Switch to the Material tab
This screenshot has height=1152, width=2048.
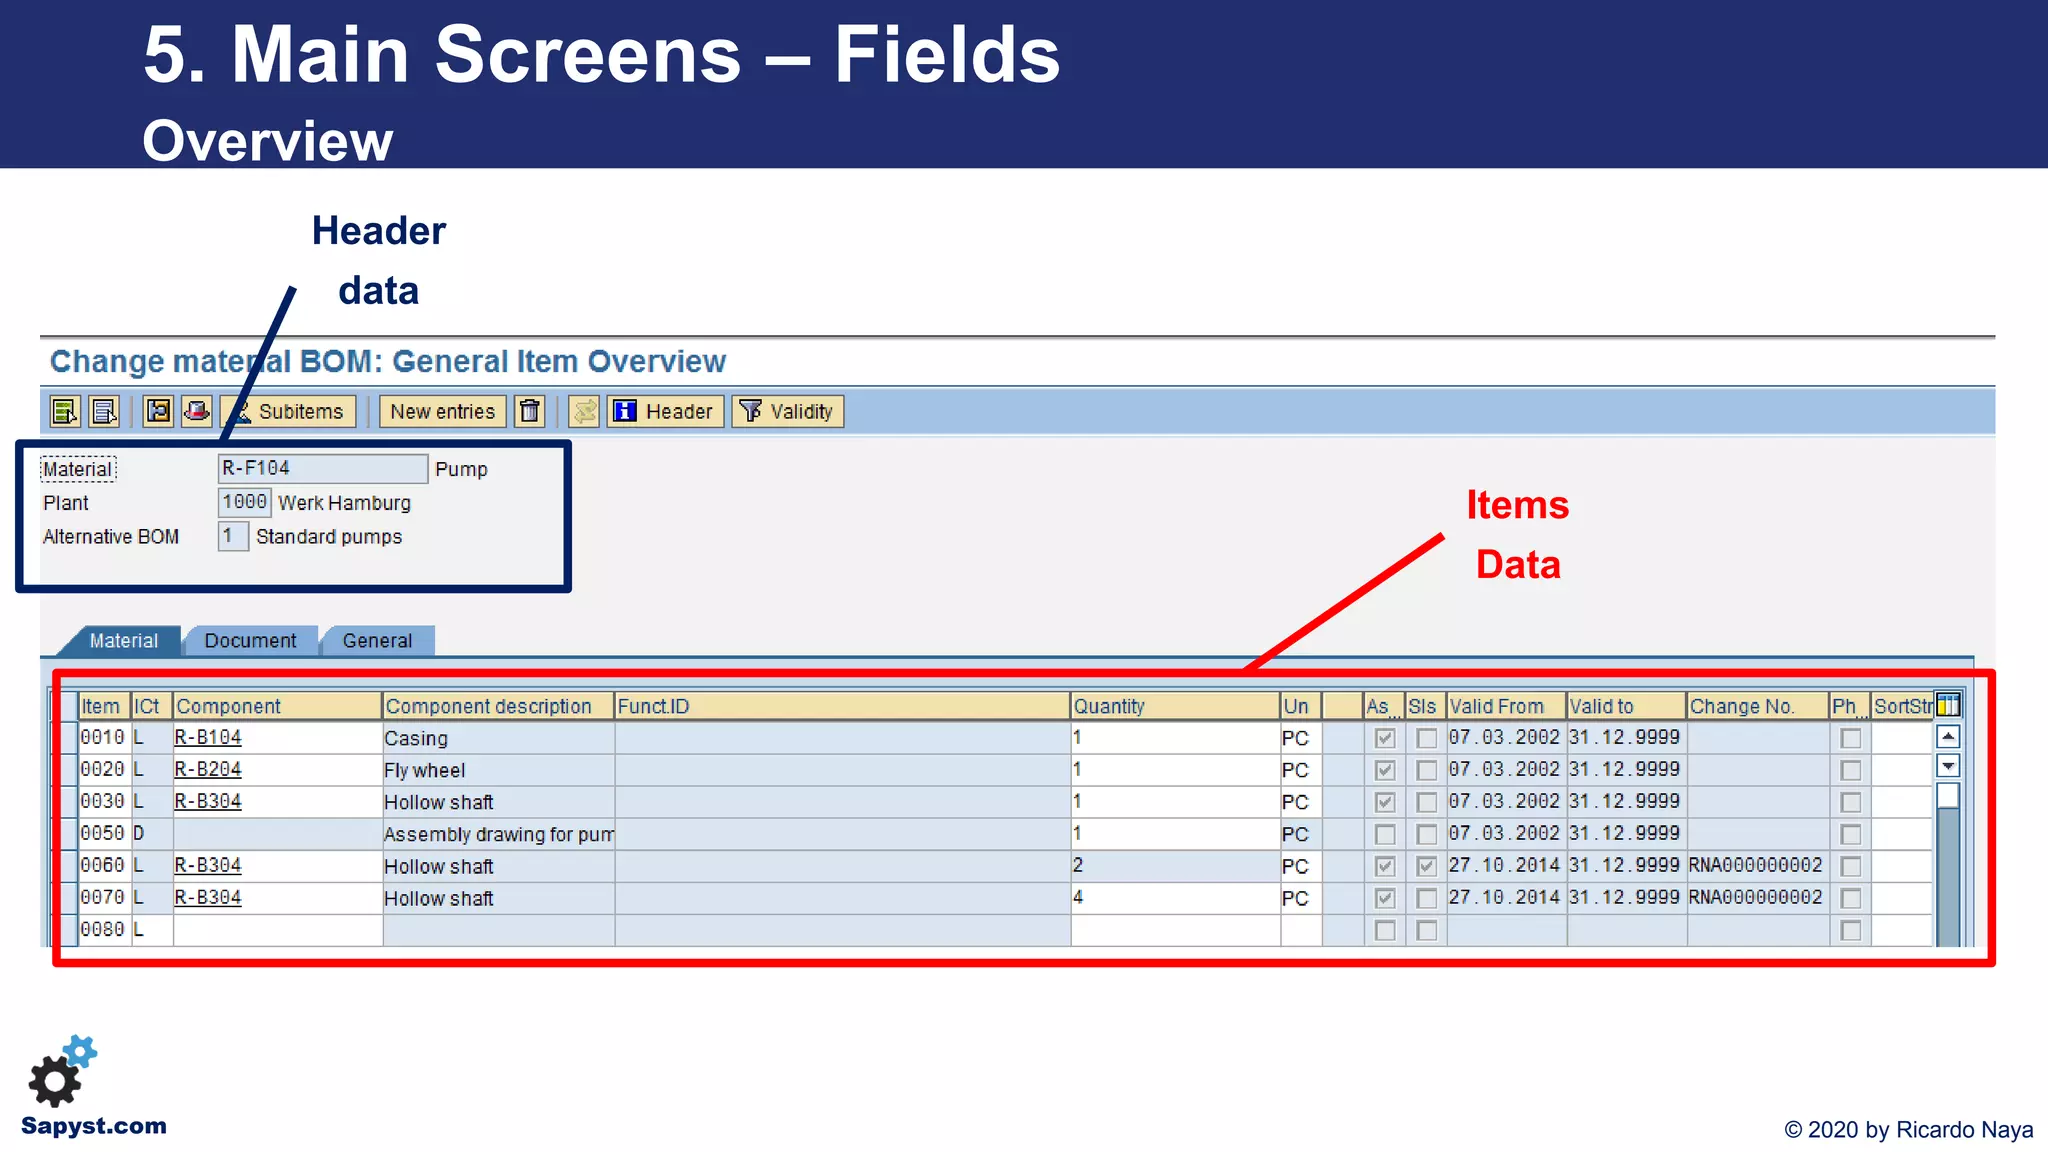point(124,640)
